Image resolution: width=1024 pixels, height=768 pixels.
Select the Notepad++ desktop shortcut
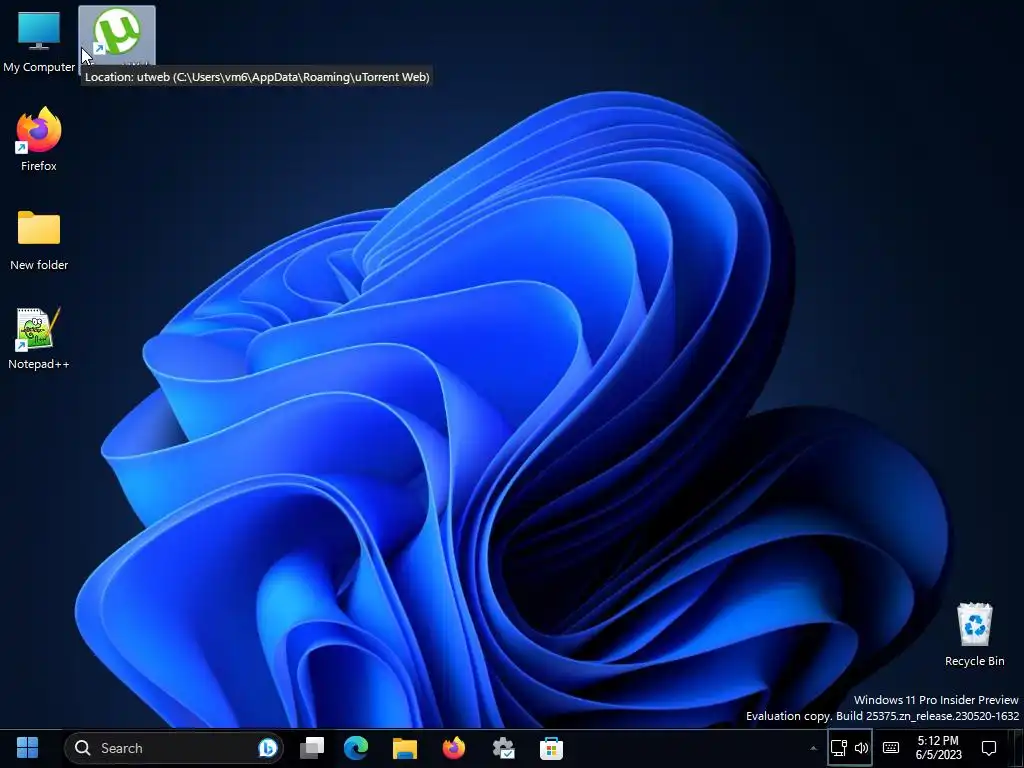pyautogui.click(x=39, y=338)
